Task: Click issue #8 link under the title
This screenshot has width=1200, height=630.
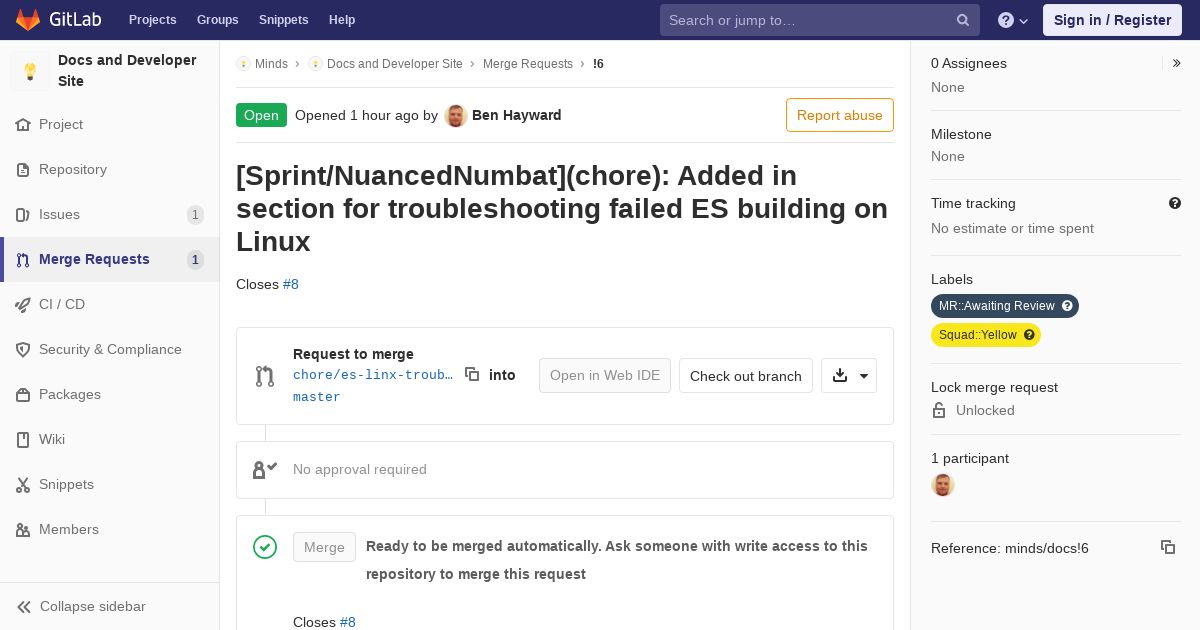Action: (291, 284)
